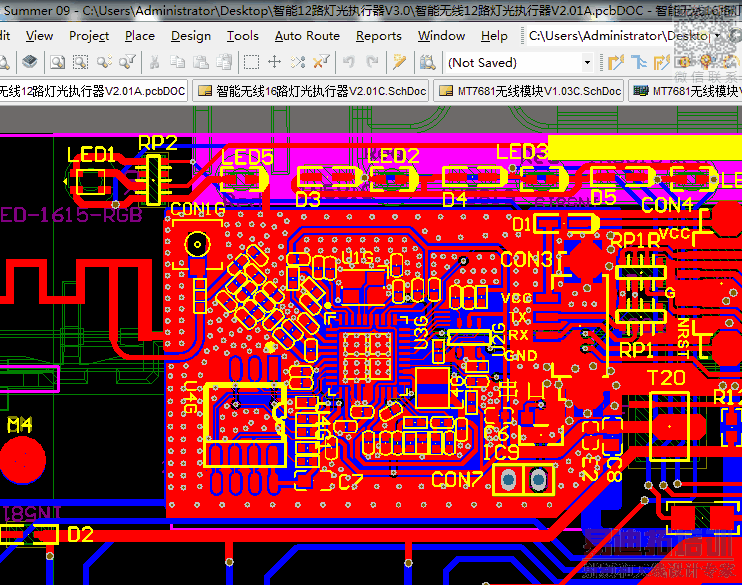Screen dimensions: 742x585
Task: Open the Design menu
Action: 191,36
